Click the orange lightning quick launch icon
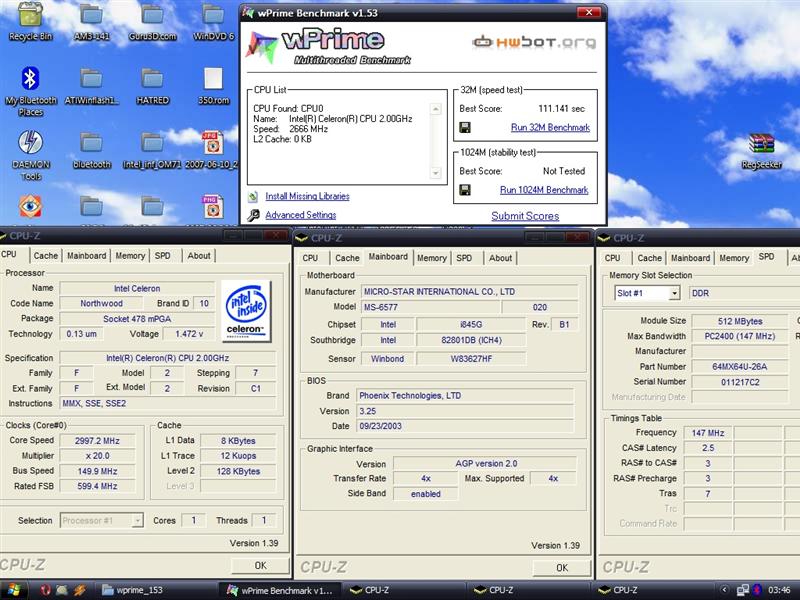800x600 pixels. tap(79, 590)
